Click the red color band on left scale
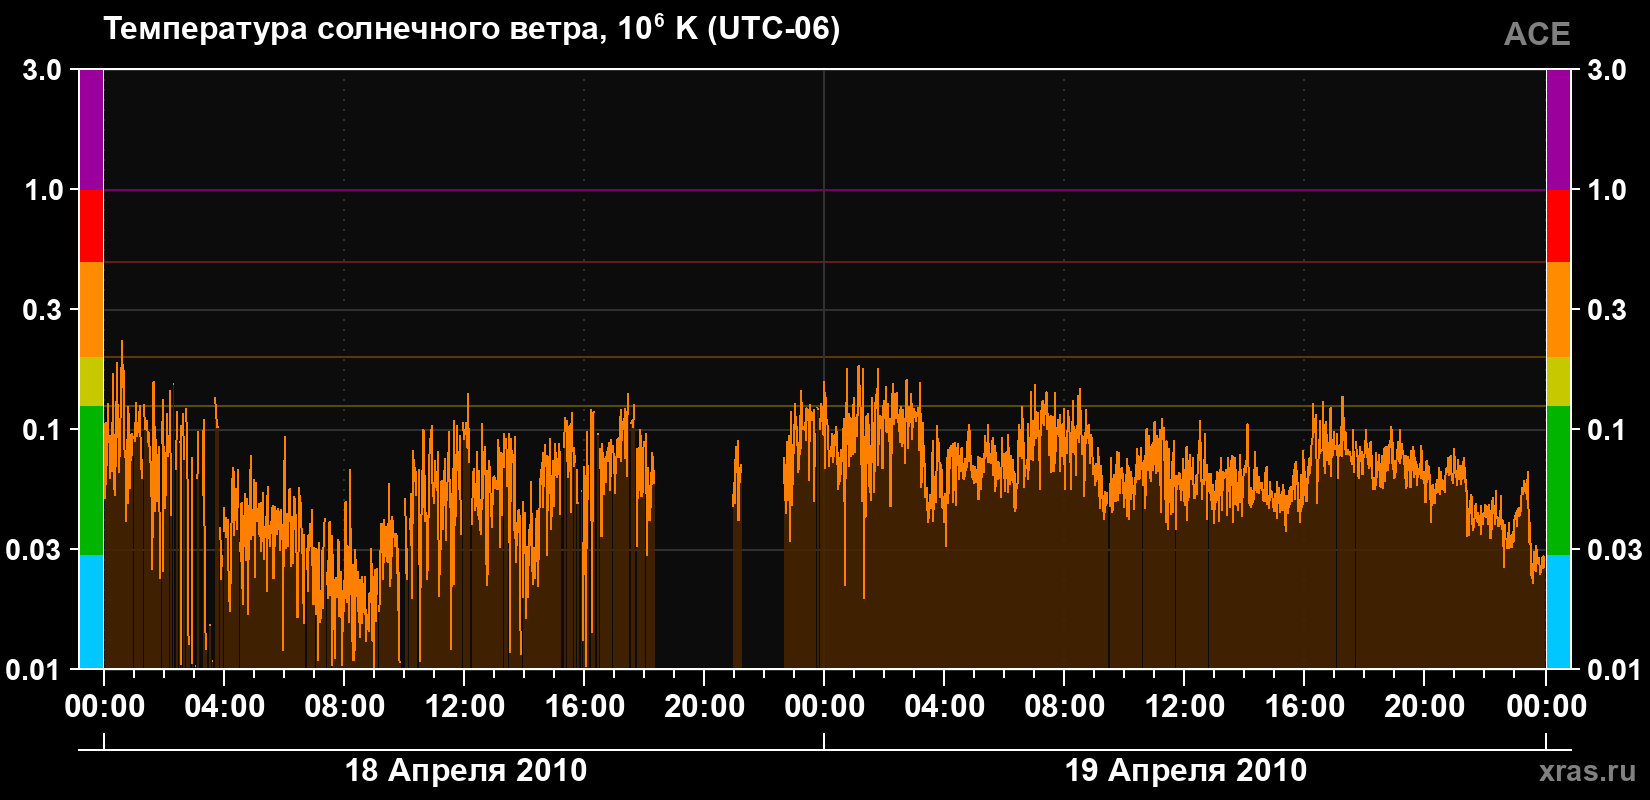This screenshot has width=1650, height=800. click(x=91, y=226)
